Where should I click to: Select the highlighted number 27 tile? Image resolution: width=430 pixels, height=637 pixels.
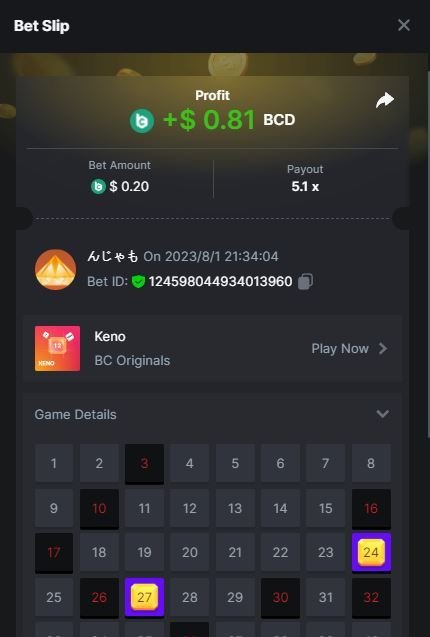144,598
